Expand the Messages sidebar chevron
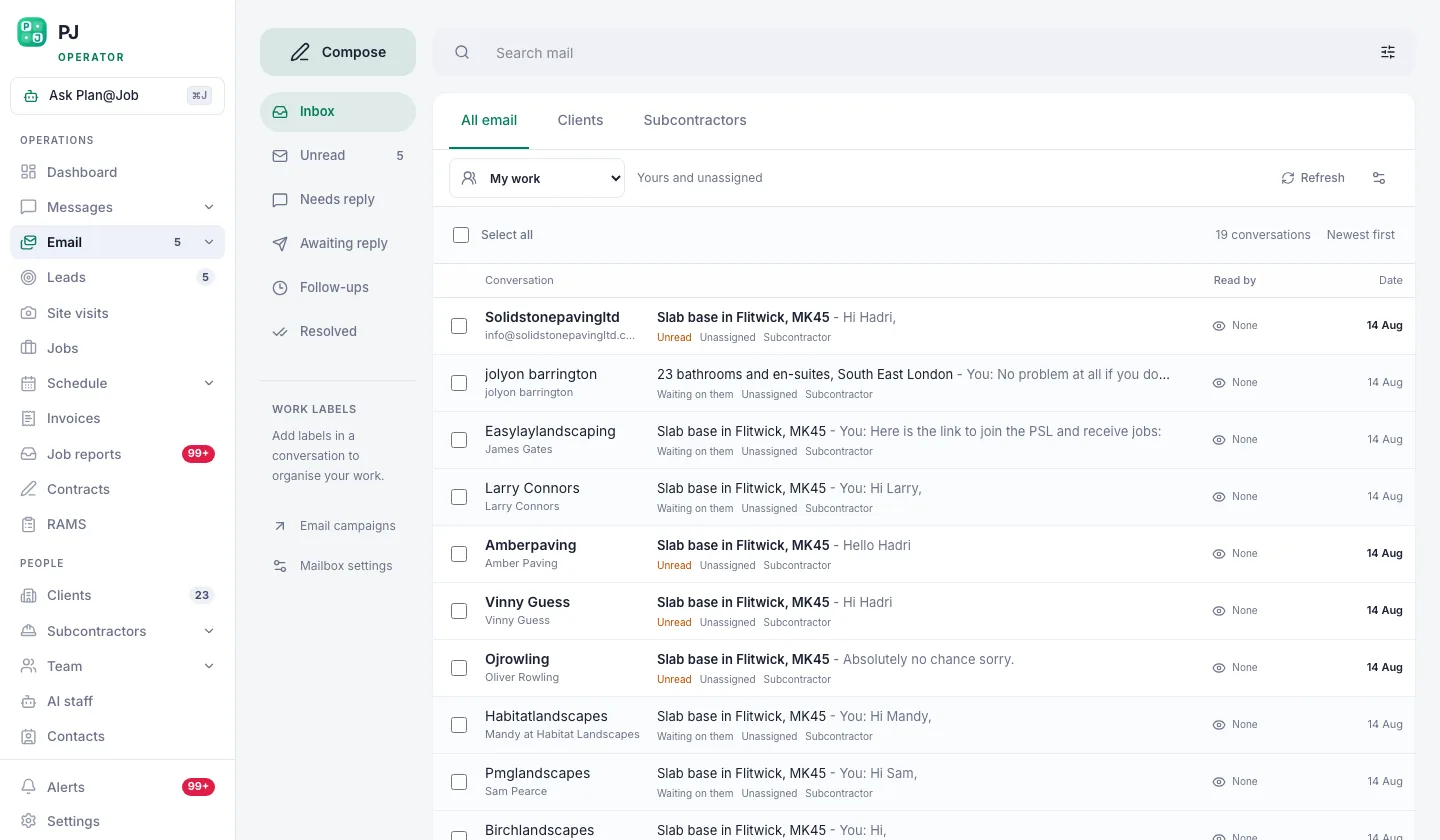Screen dimensions: 1440x840 tap(209, 207)
